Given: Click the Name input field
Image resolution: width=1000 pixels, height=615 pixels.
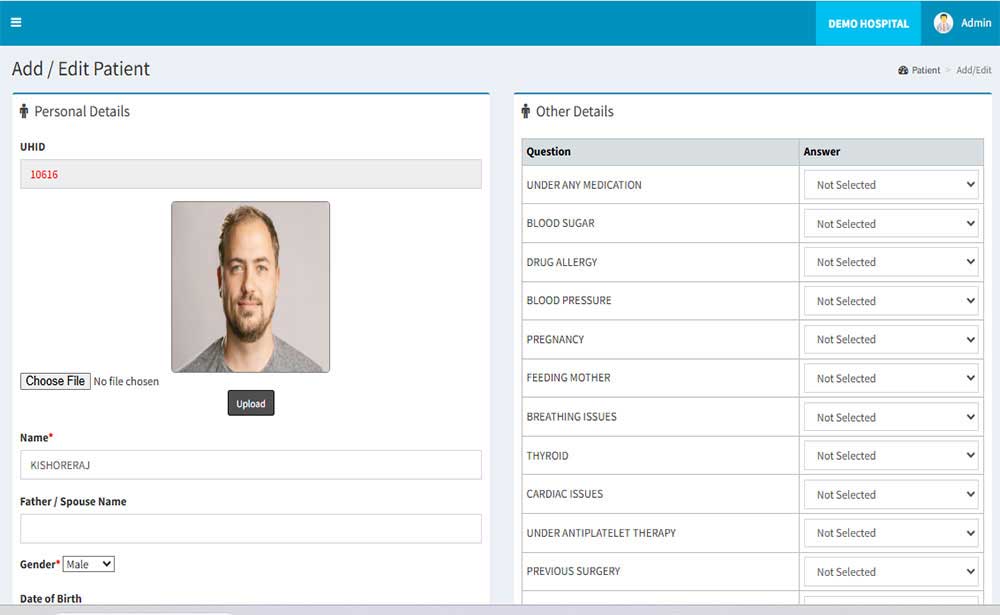Looking at the screenshot, I should click(x=250, y=465).
